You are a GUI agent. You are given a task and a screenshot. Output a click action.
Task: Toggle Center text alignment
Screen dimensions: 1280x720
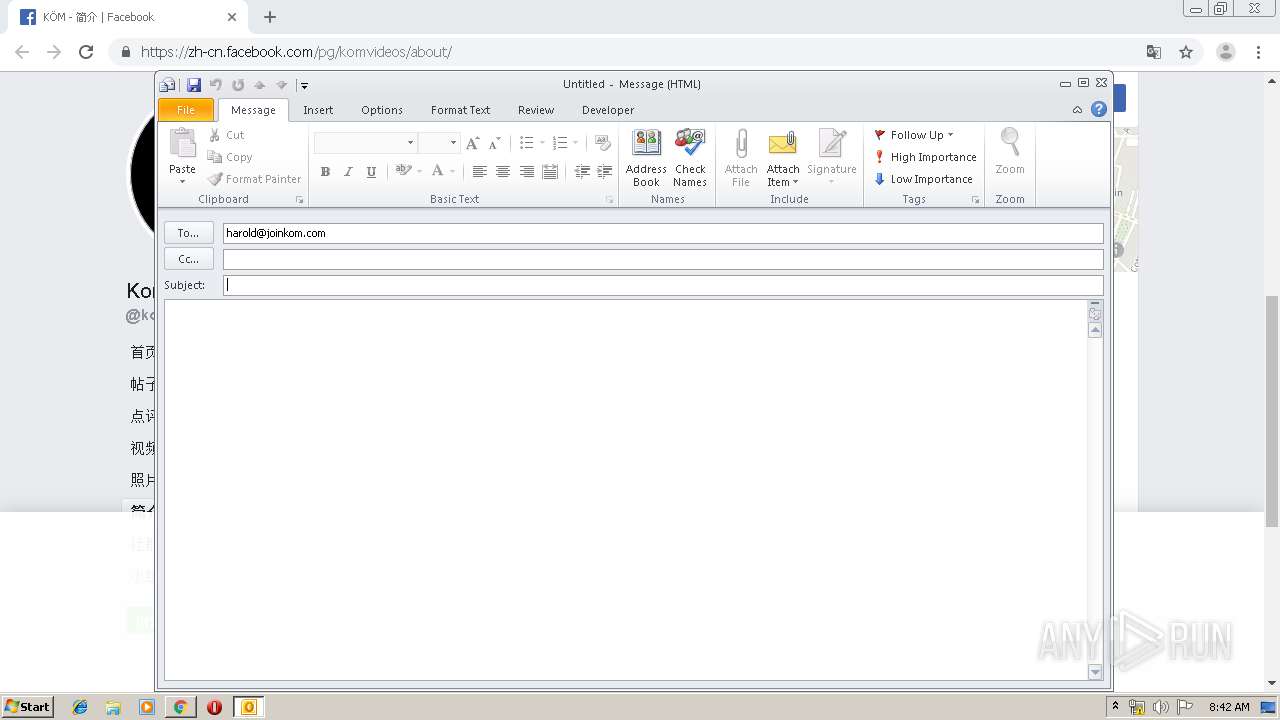tap(503, 172)
